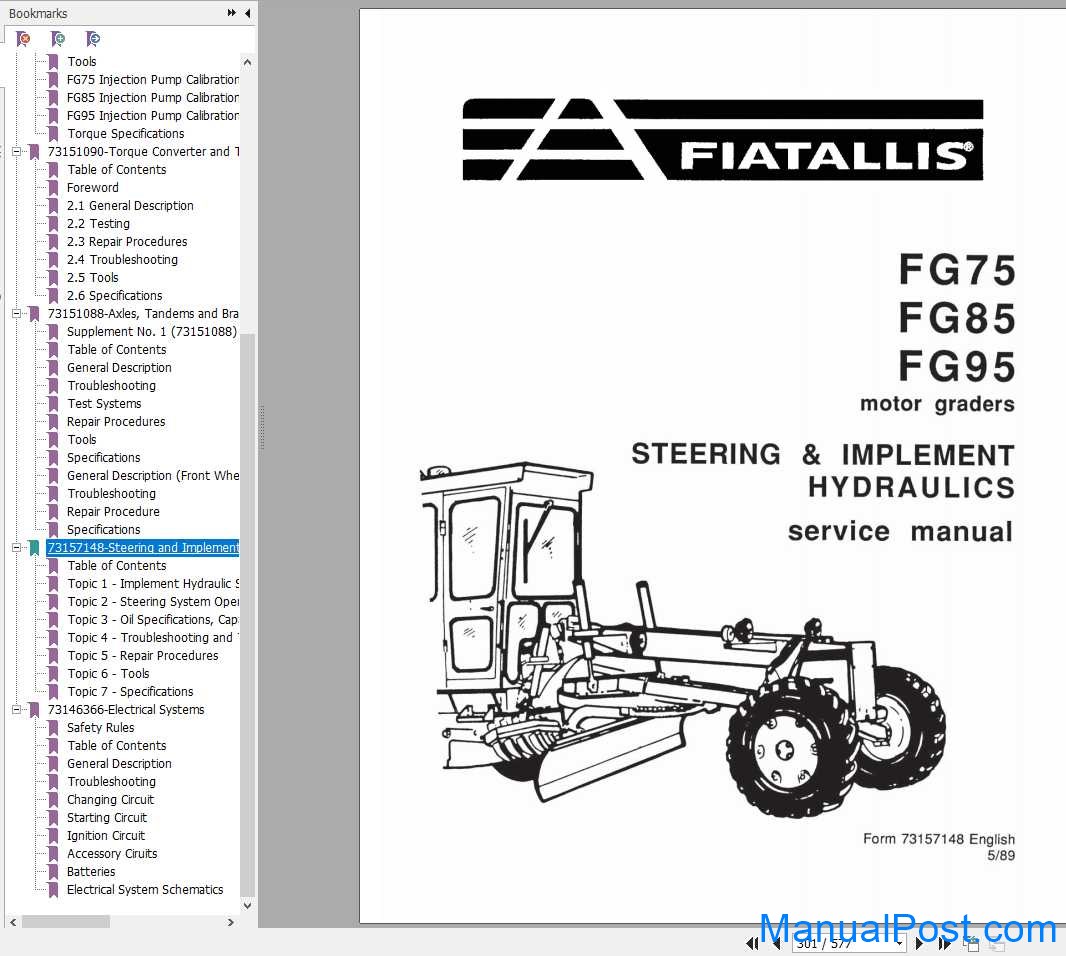
Task: Click bookmarks horizontal scrollbar right arrow
Action: (230, 922)
